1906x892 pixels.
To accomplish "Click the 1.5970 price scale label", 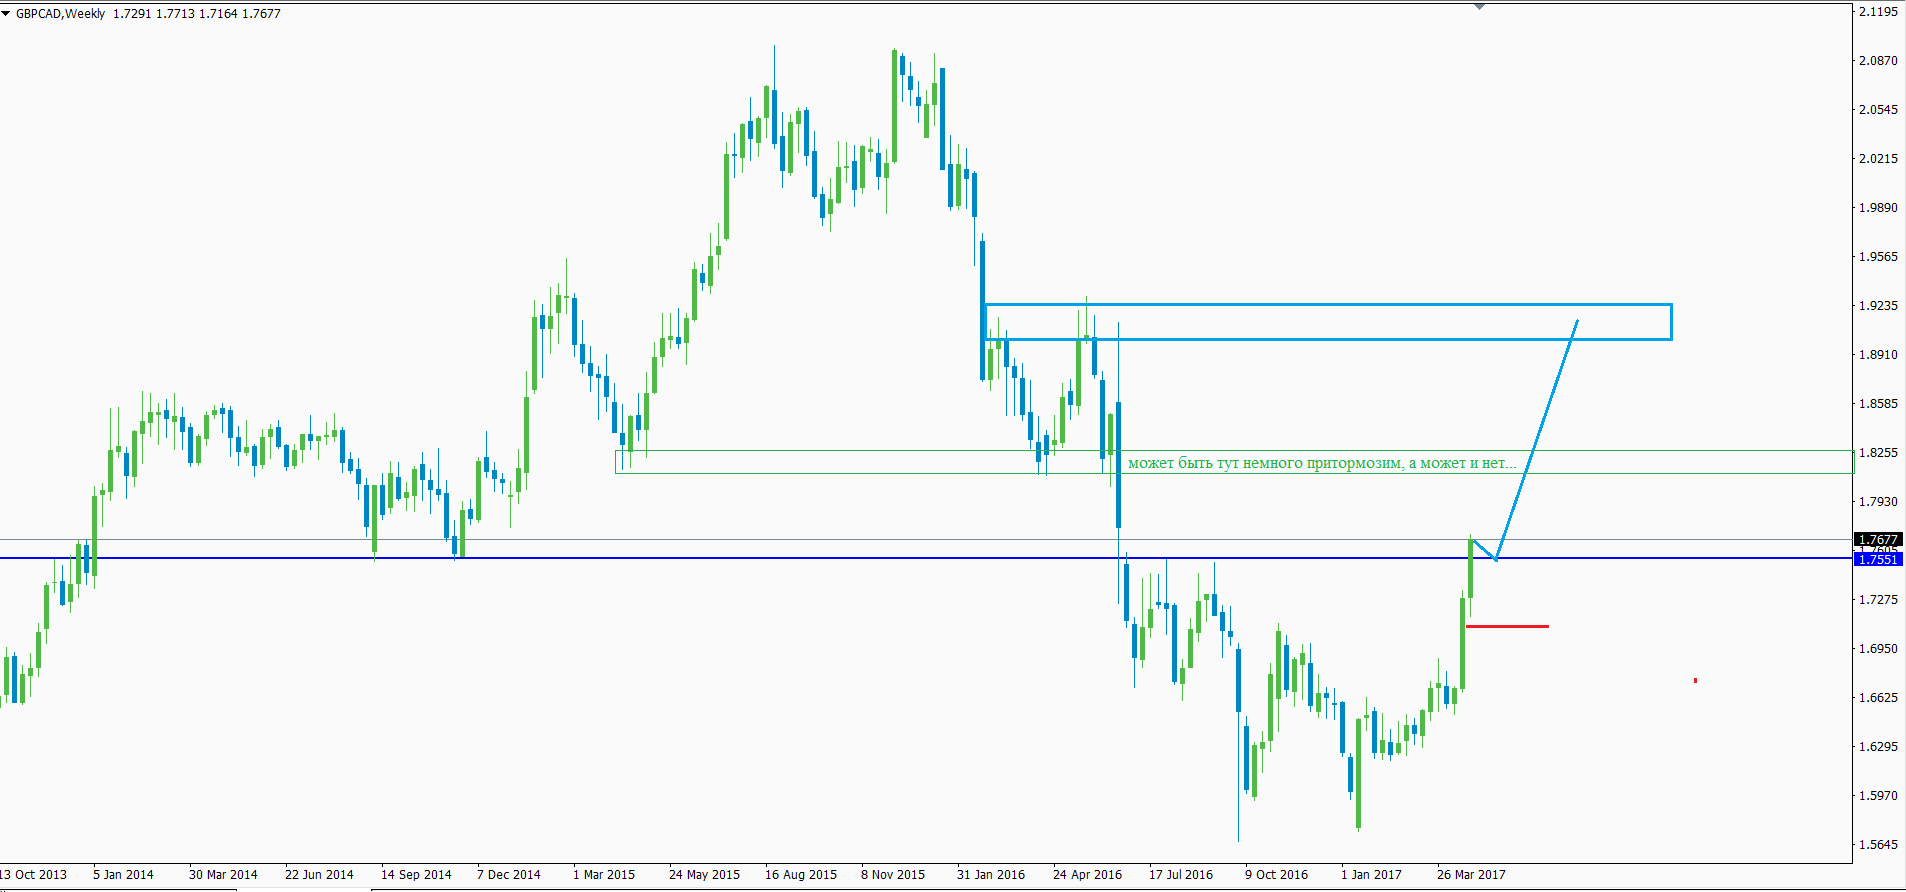I will pos(1878,796).
